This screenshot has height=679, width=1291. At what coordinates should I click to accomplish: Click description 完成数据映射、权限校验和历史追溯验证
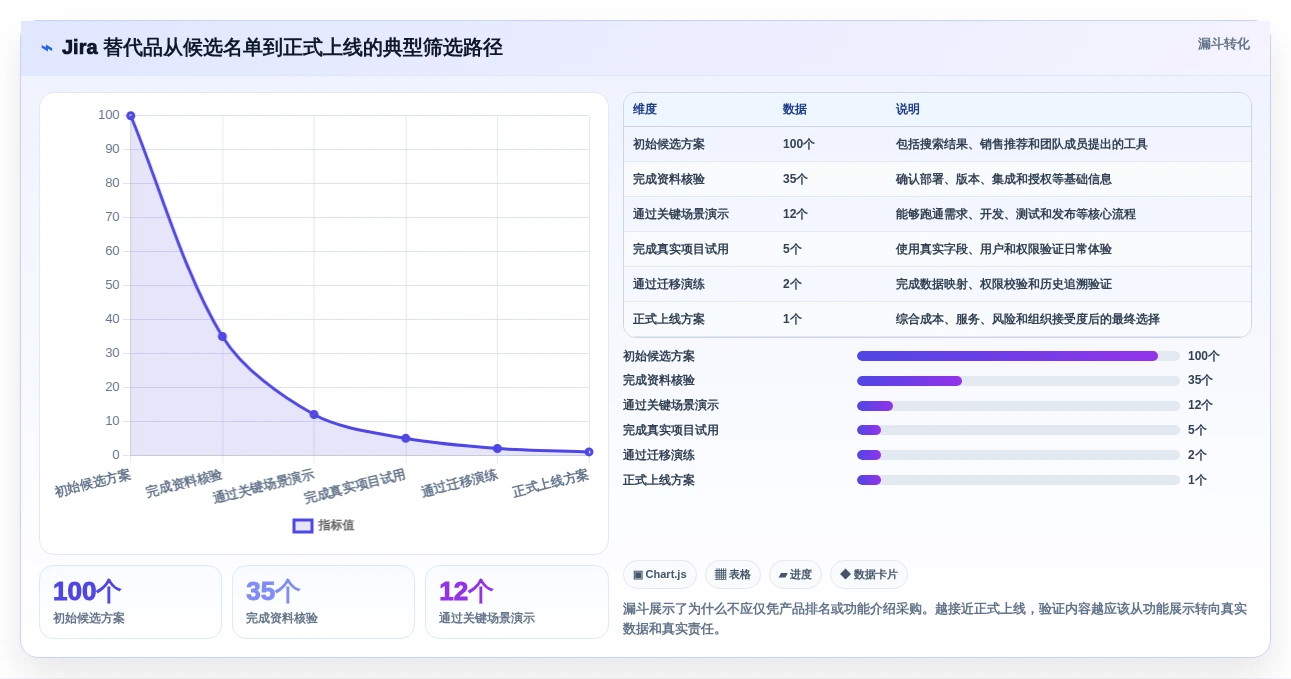click(1004, 284)
